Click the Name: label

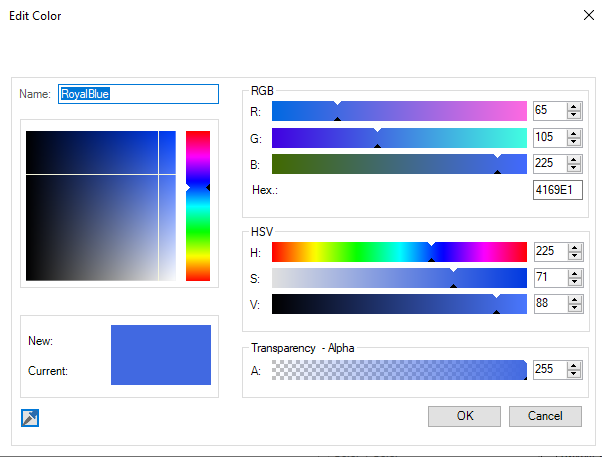[x=35, y=94]
